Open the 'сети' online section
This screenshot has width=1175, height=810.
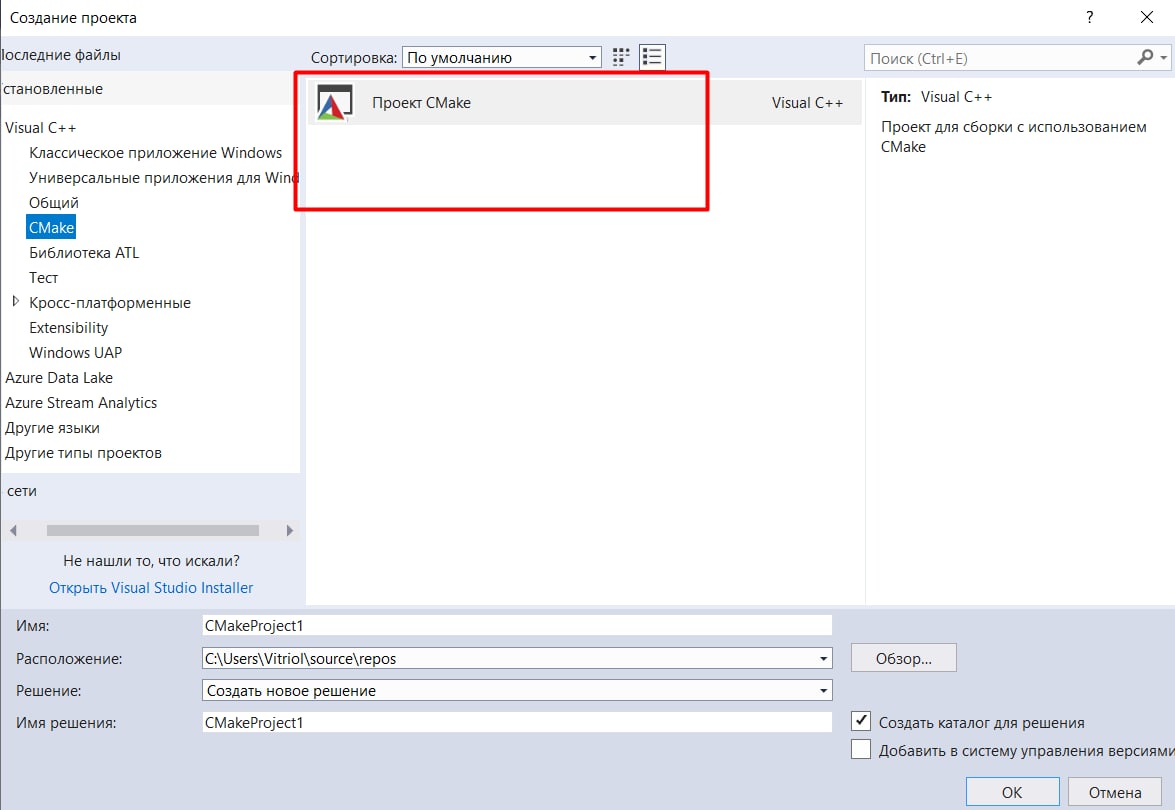(22, 491)
